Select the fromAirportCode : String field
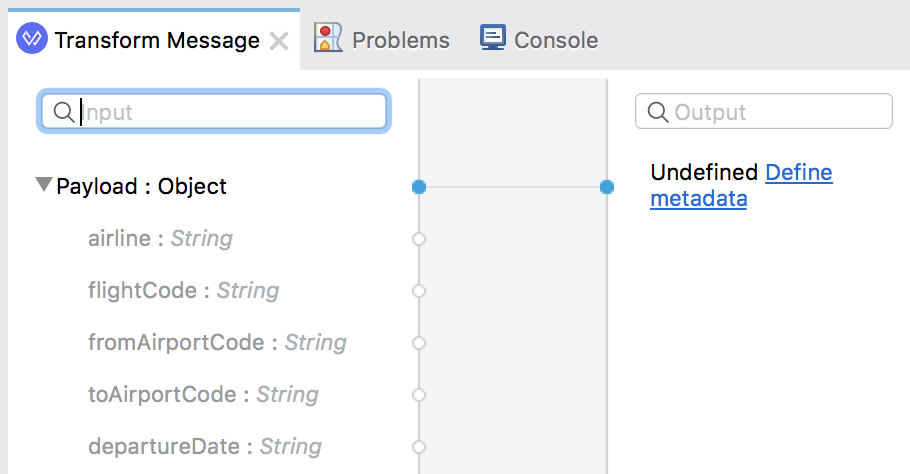 [218, 342]
